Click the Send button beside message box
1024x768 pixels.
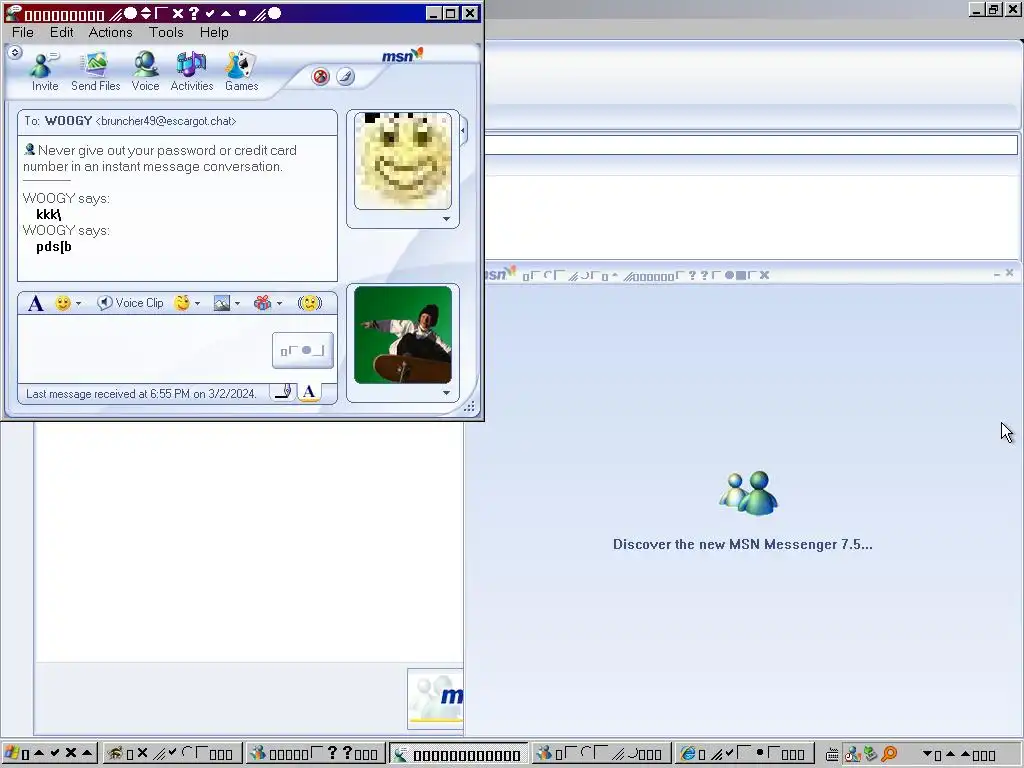click(302, 351)
